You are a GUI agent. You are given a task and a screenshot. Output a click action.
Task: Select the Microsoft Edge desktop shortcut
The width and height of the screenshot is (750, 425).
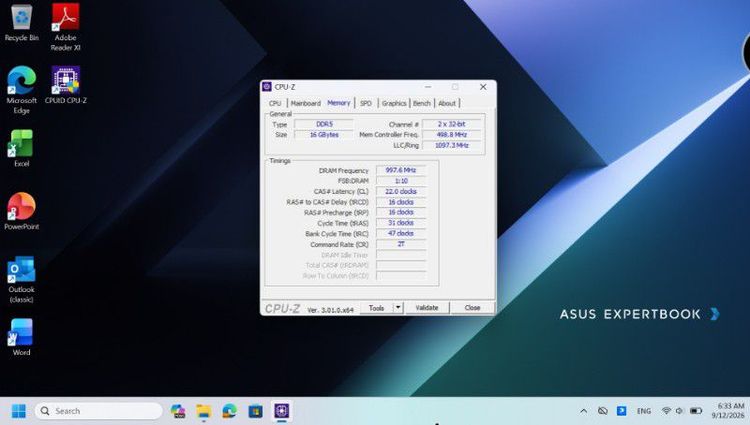pyautogui.click(x=22, y=90)
